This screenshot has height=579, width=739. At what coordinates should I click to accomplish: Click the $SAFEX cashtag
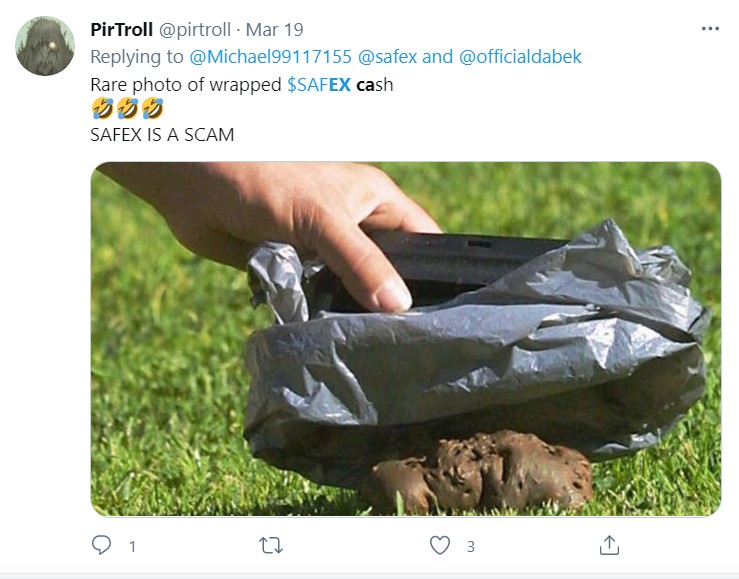319,85
